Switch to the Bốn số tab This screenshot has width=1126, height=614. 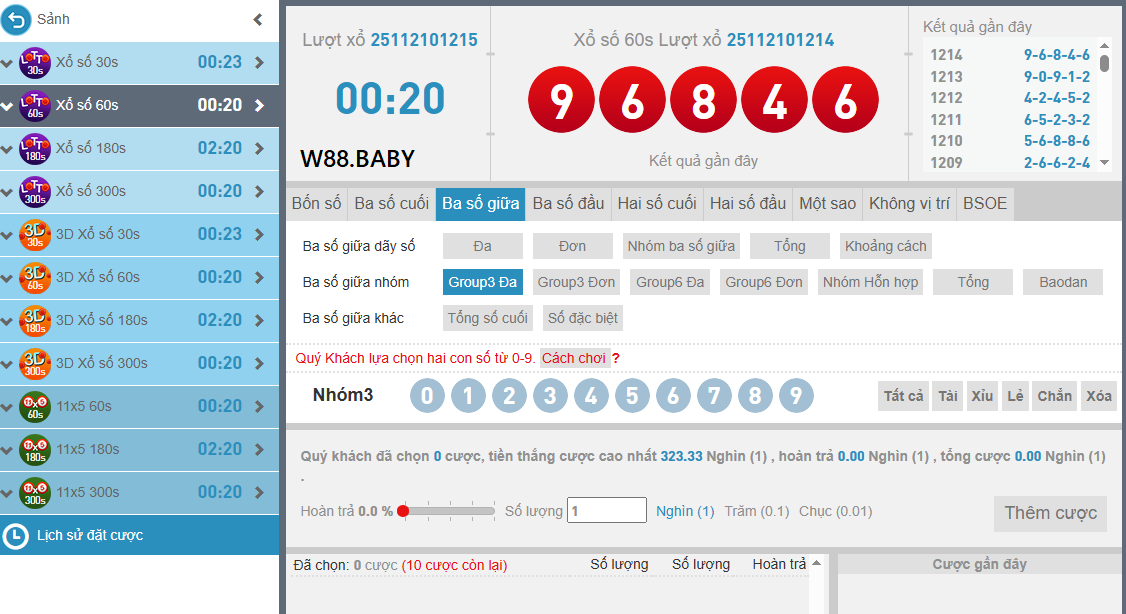[316, 203]
